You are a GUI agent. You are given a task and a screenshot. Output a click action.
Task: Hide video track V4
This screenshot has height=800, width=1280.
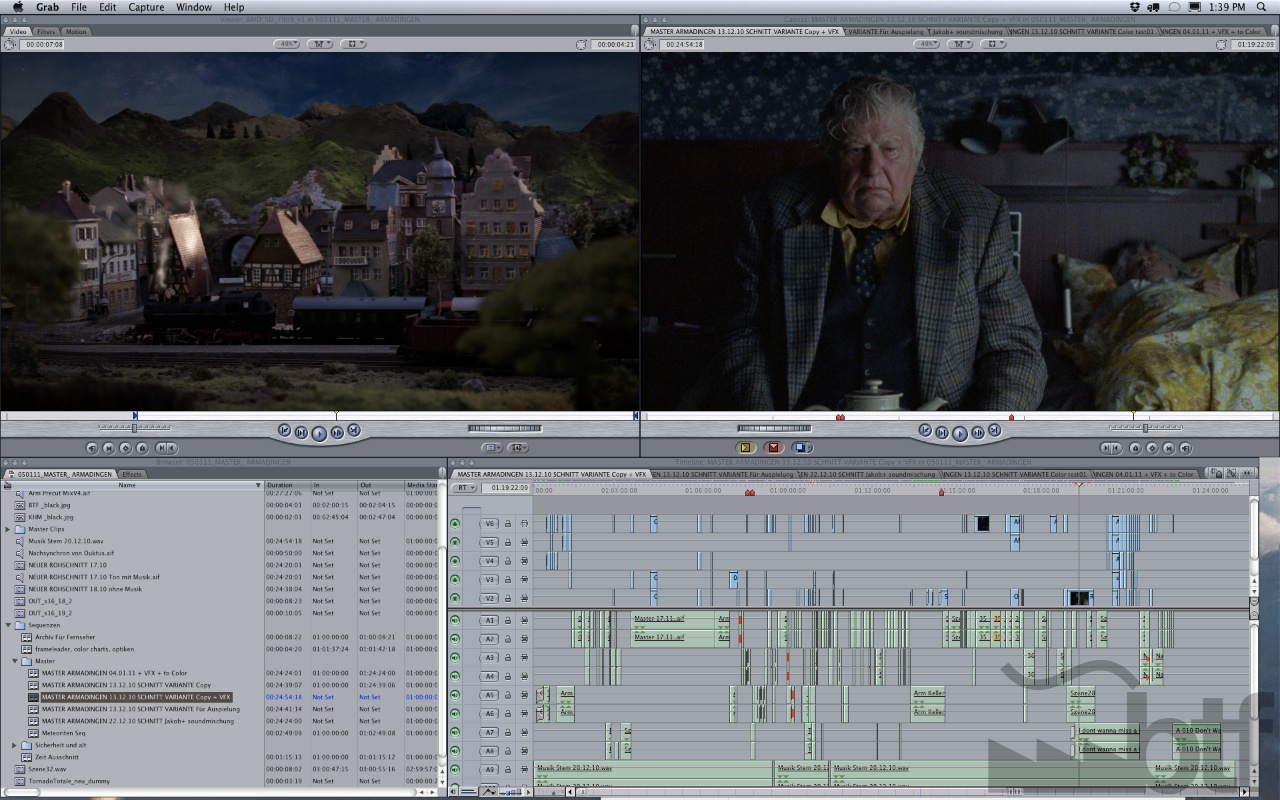(x=456, y=561)
